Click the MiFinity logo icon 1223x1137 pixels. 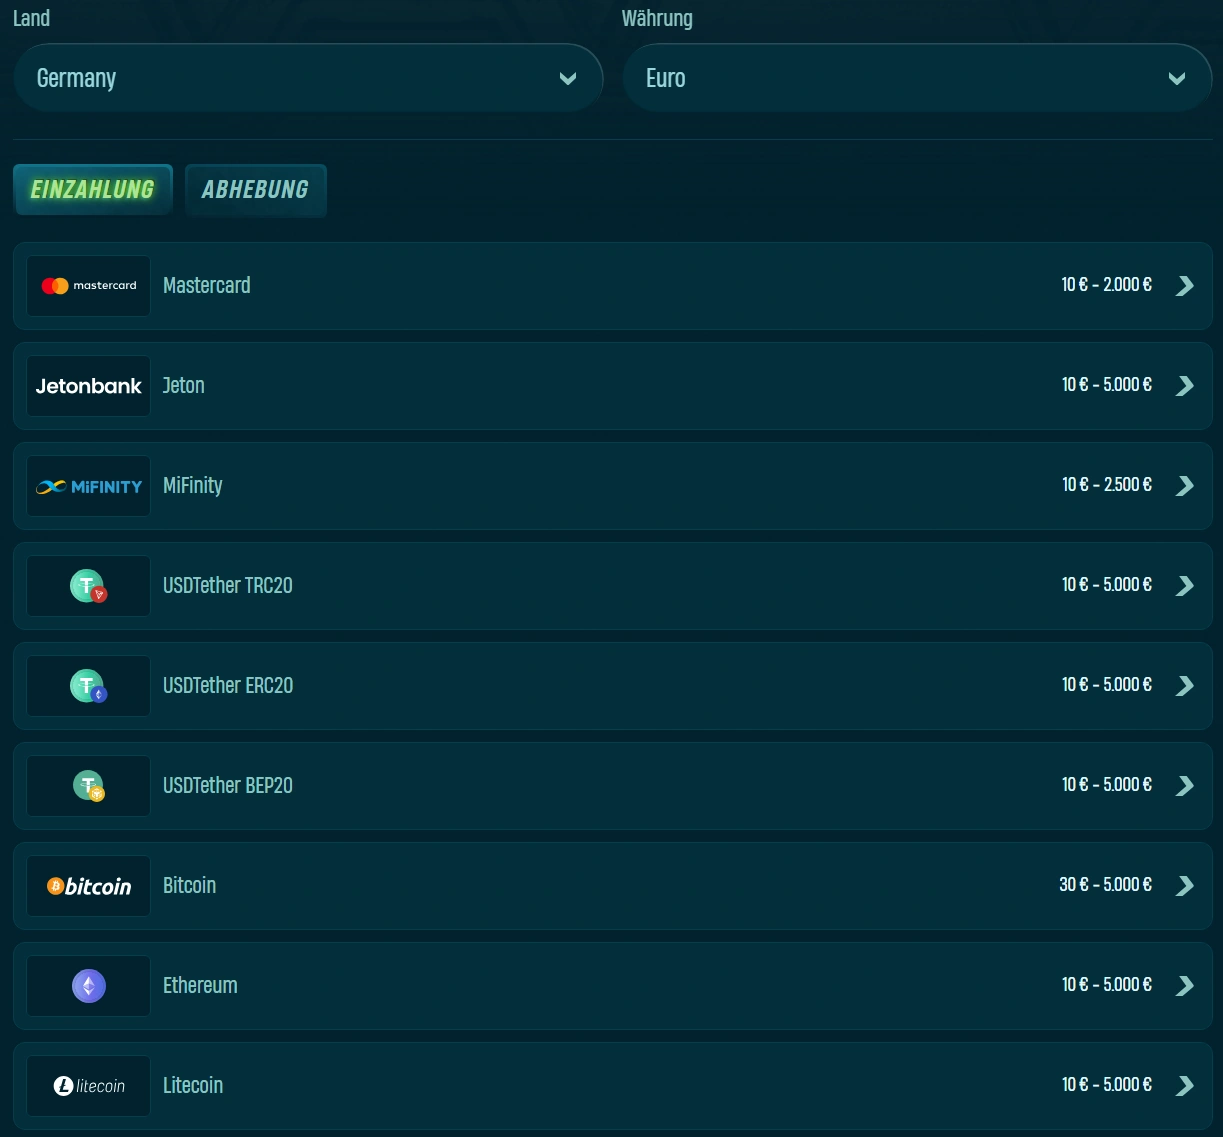pos(88,486)
